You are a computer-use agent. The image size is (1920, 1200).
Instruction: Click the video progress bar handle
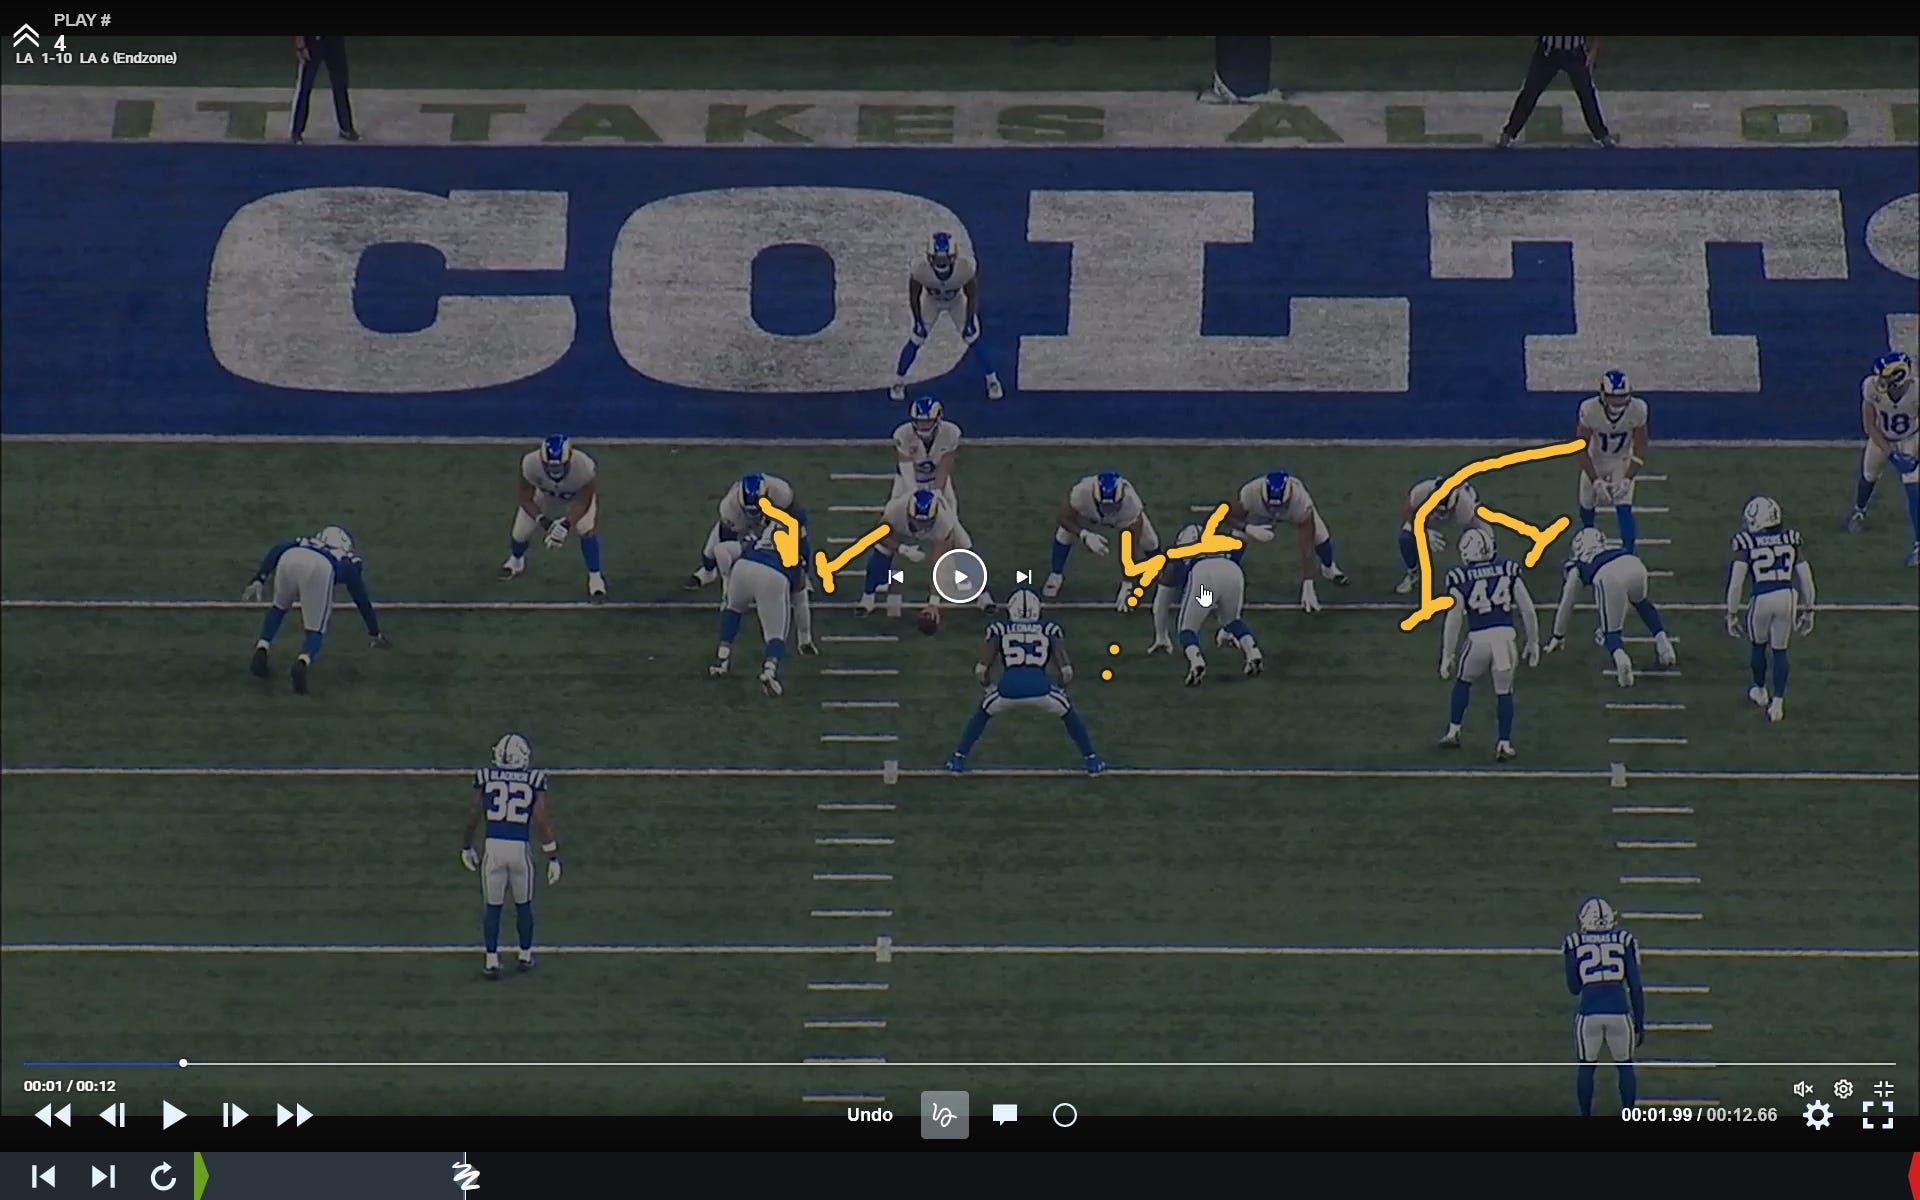(183, 1063)
